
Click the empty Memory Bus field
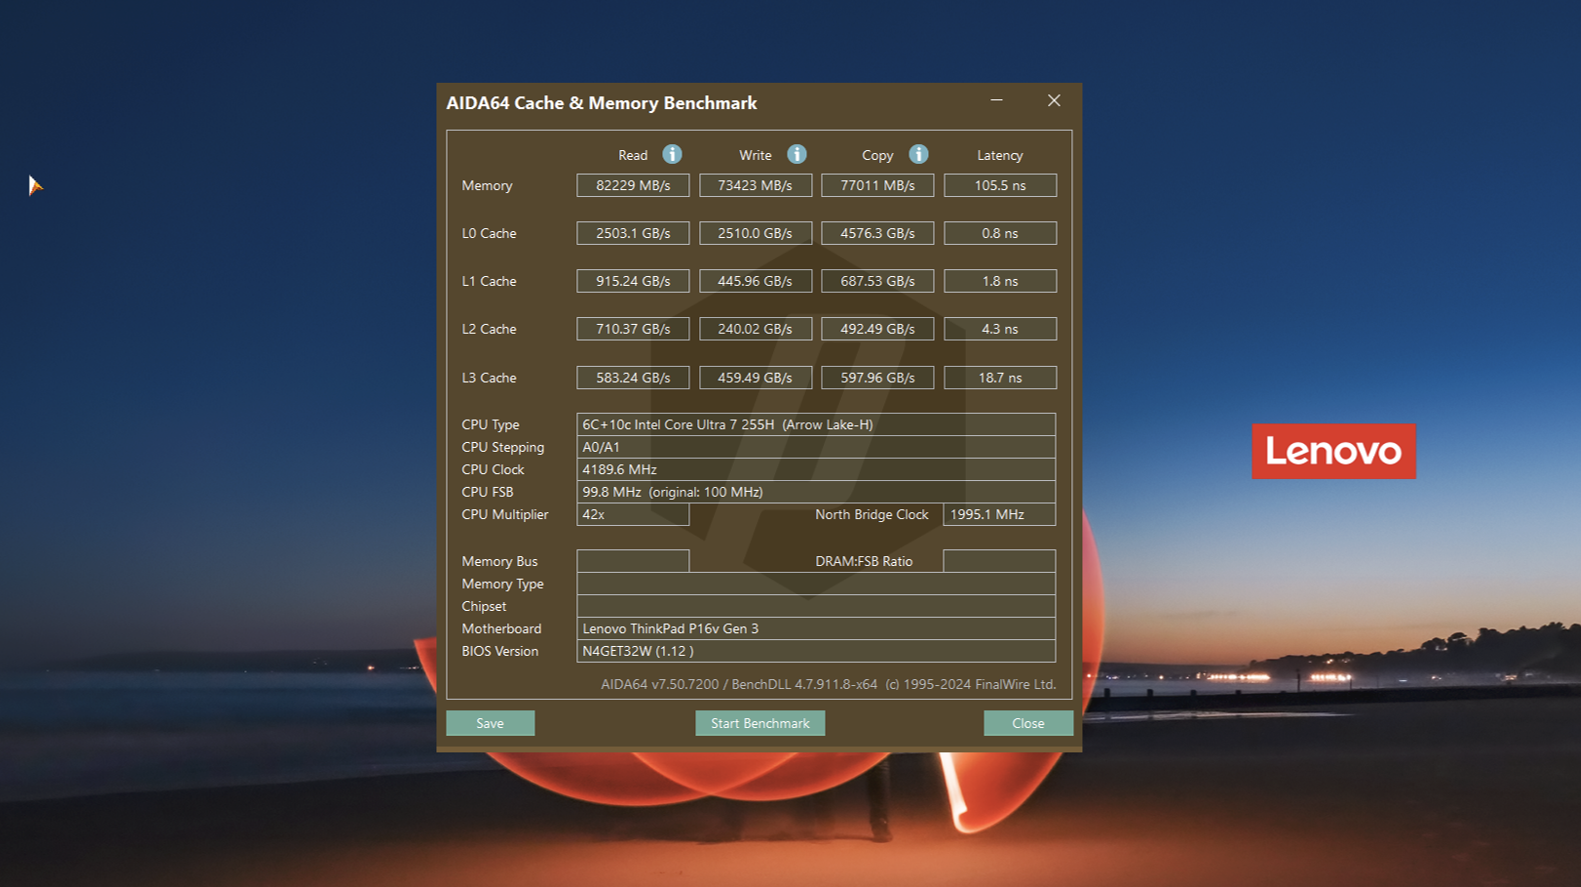pos(632,561)
